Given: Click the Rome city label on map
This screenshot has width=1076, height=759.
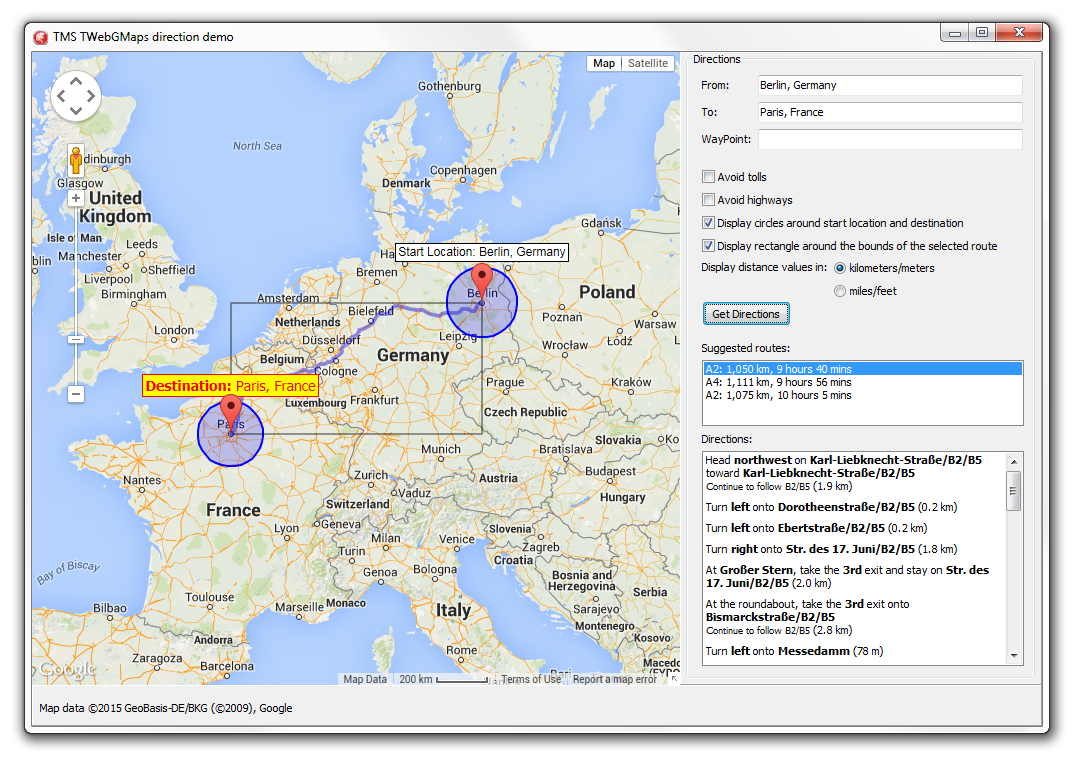Looking at the screenshot, I should (x=461, y=650).
